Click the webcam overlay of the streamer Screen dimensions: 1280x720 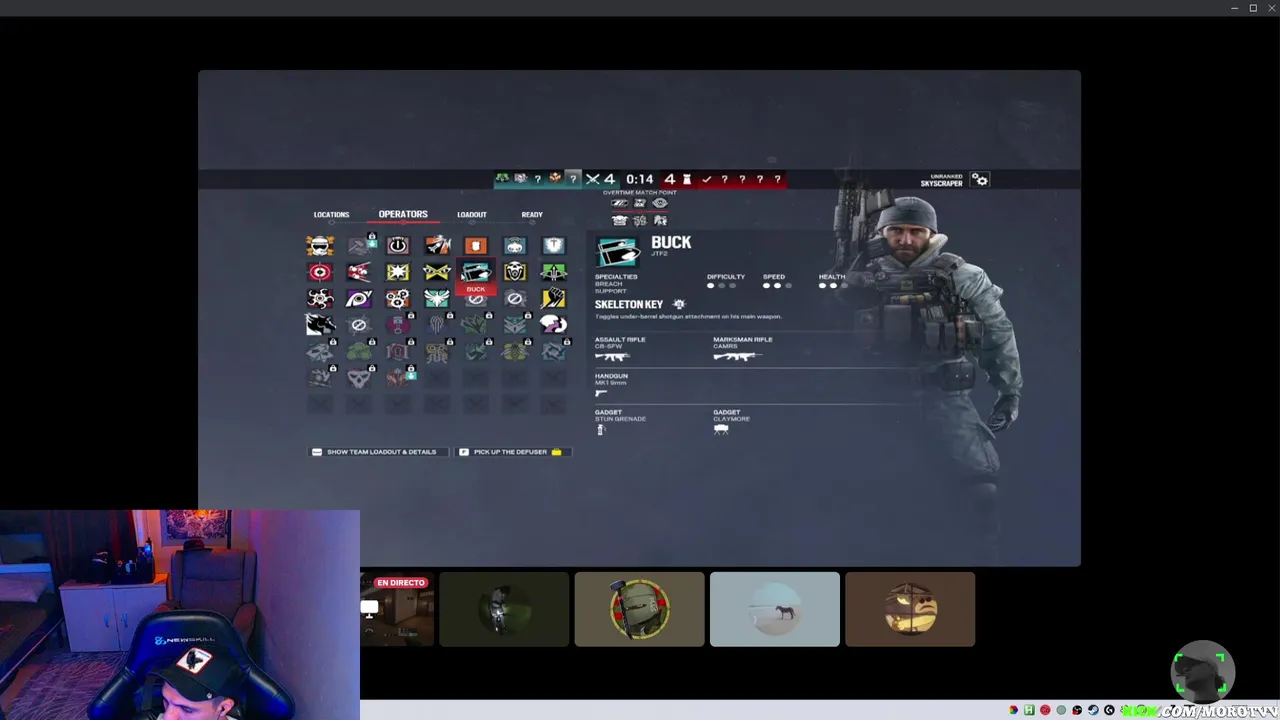pyautogui.click(x=180, y=615)
